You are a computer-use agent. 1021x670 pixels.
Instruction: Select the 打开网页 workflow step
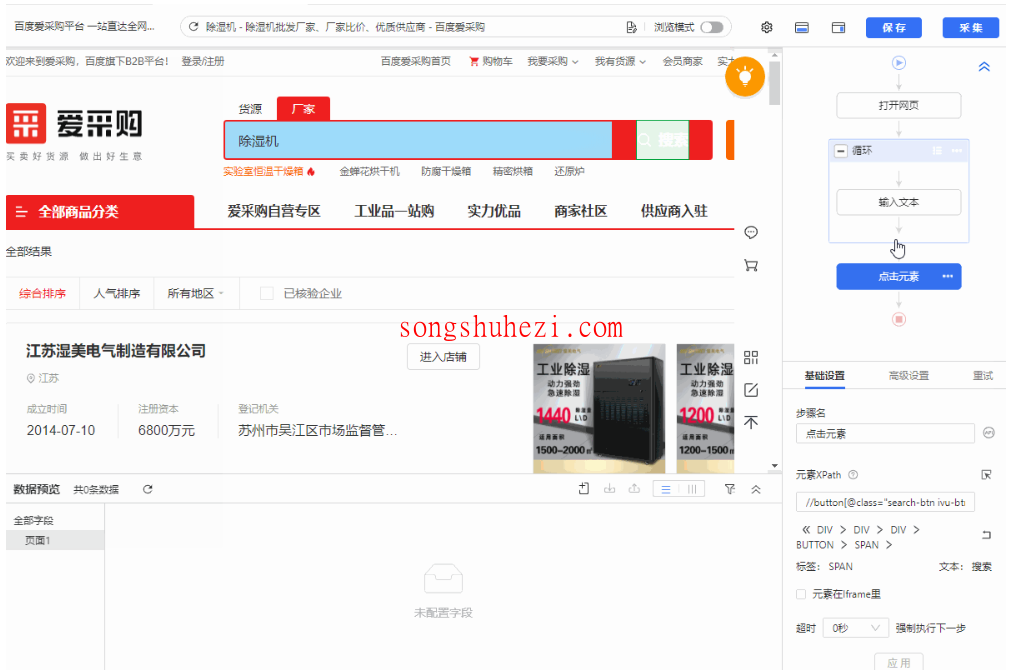pos(899,105)
